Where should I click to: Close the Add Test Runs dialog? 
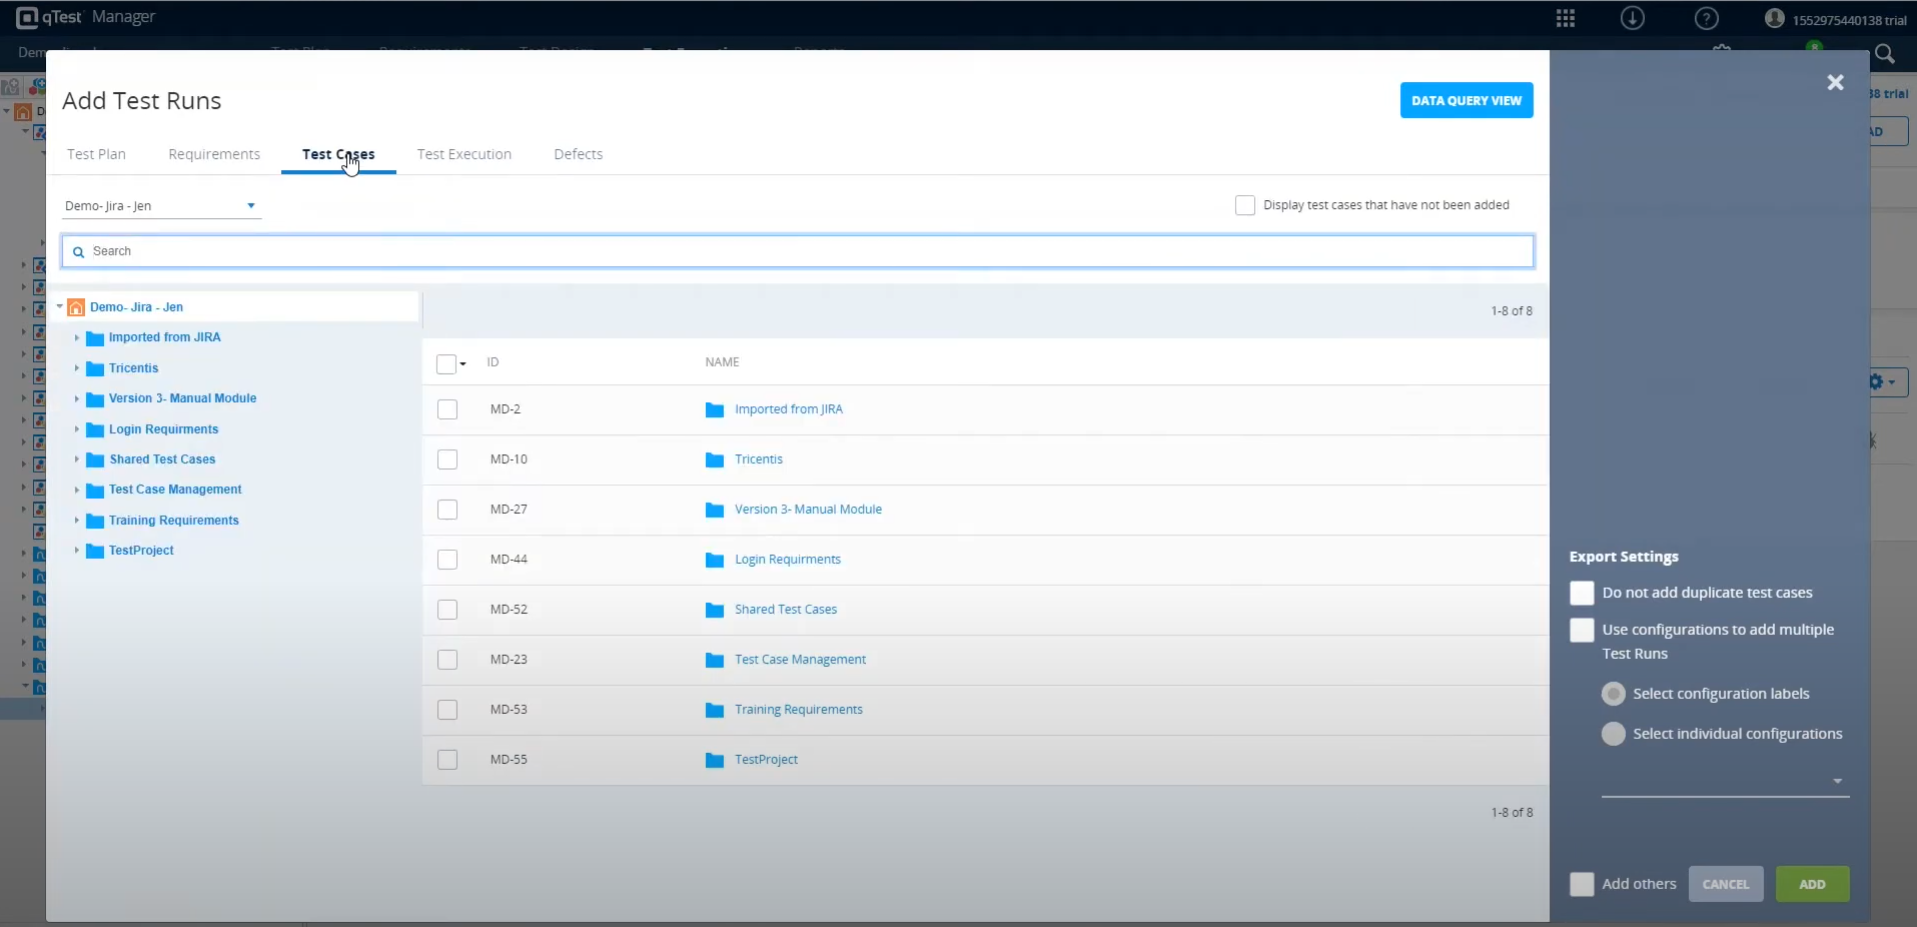click(1835, 83)
